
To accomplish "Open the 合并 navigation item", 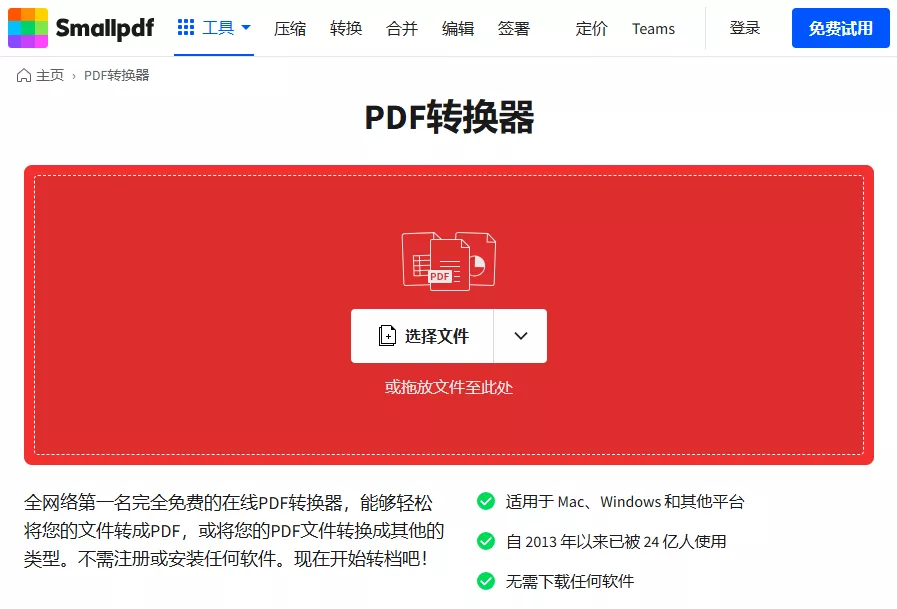I will 402,29.
